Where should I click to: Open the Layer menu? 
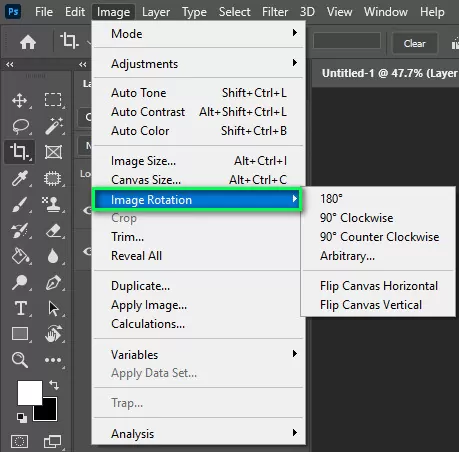(x=156, y=12)
